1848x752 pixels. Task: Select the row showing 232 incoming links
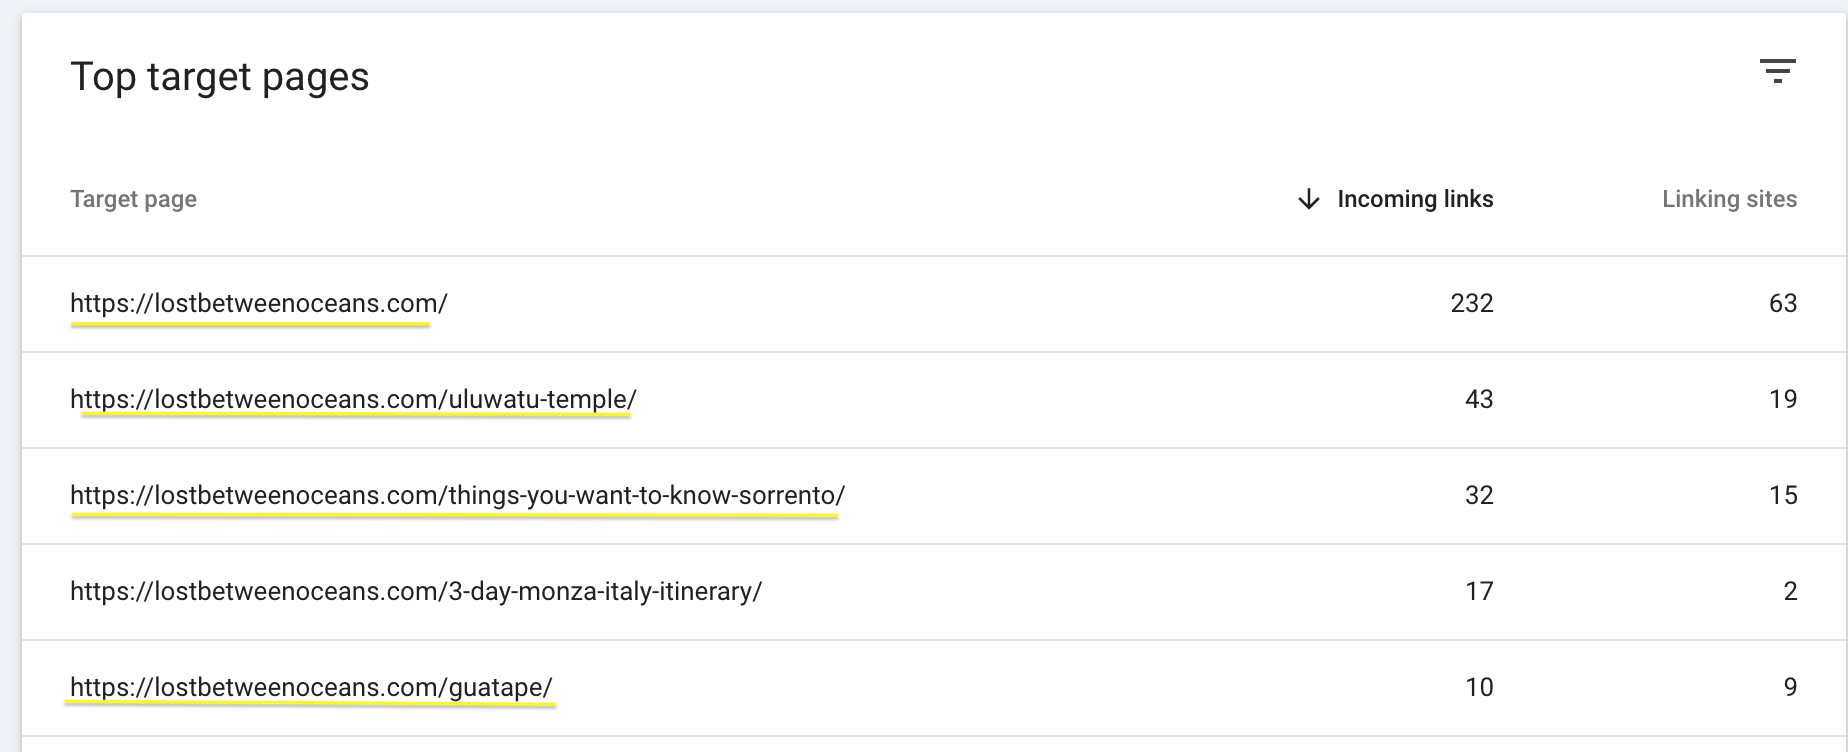[x=1471, y=304]
